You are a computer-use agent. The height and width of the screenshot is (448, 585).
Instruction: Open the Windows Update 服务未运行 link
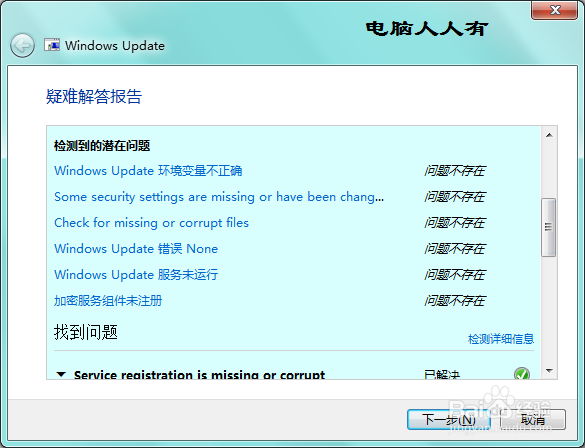136,275
